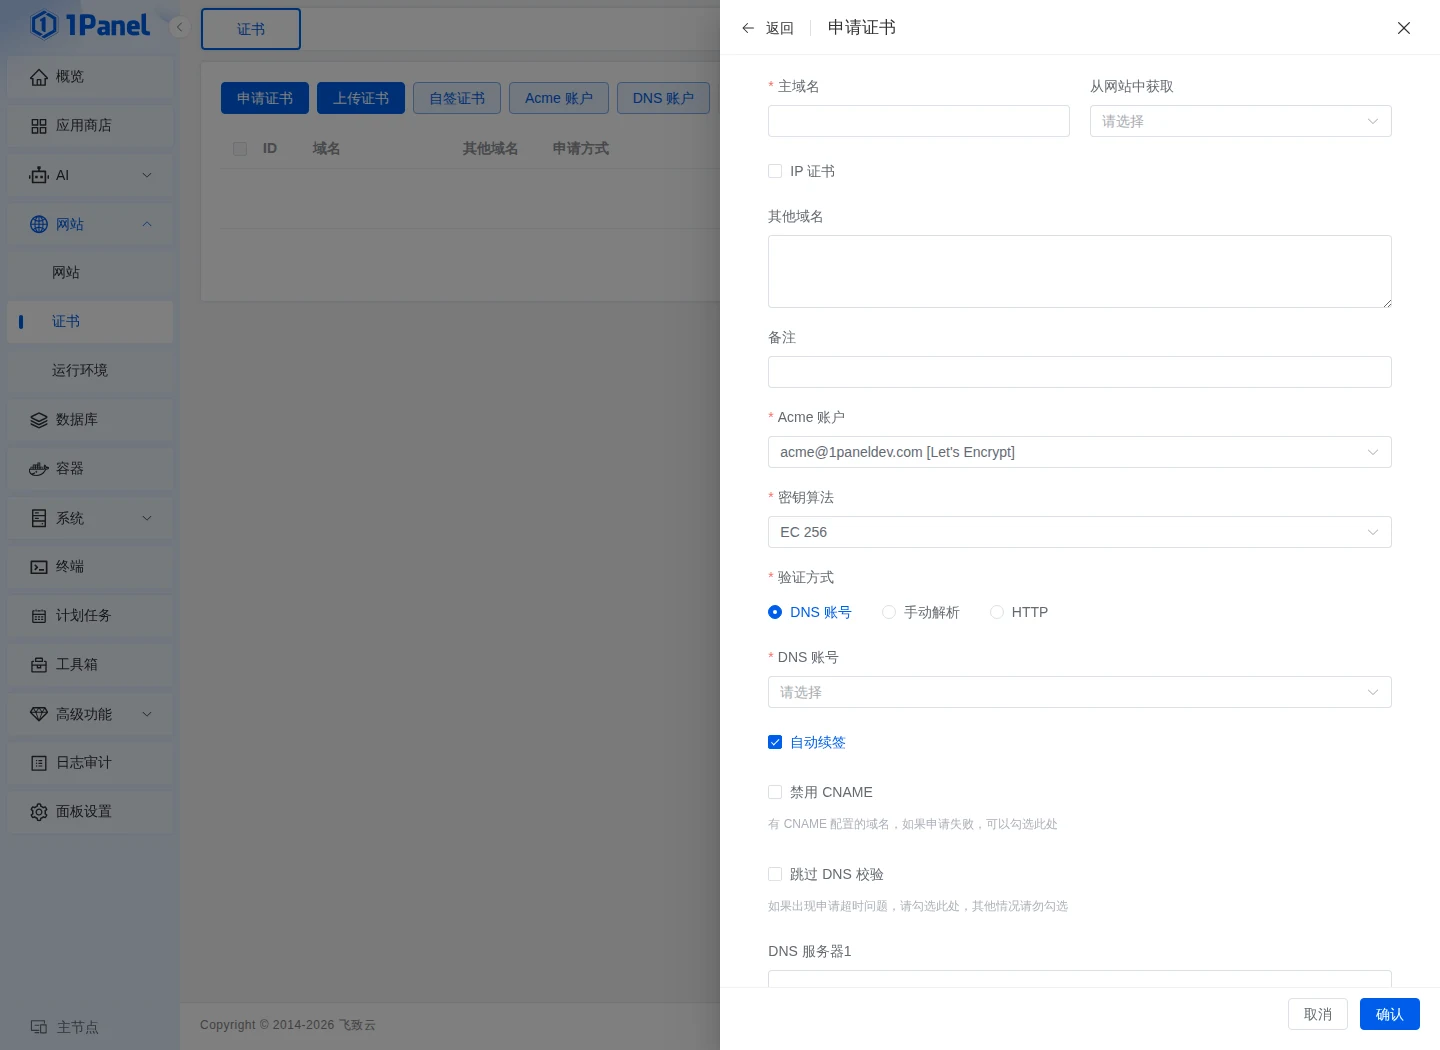Click the scheduled tasks calendar icon

[39, 616]
